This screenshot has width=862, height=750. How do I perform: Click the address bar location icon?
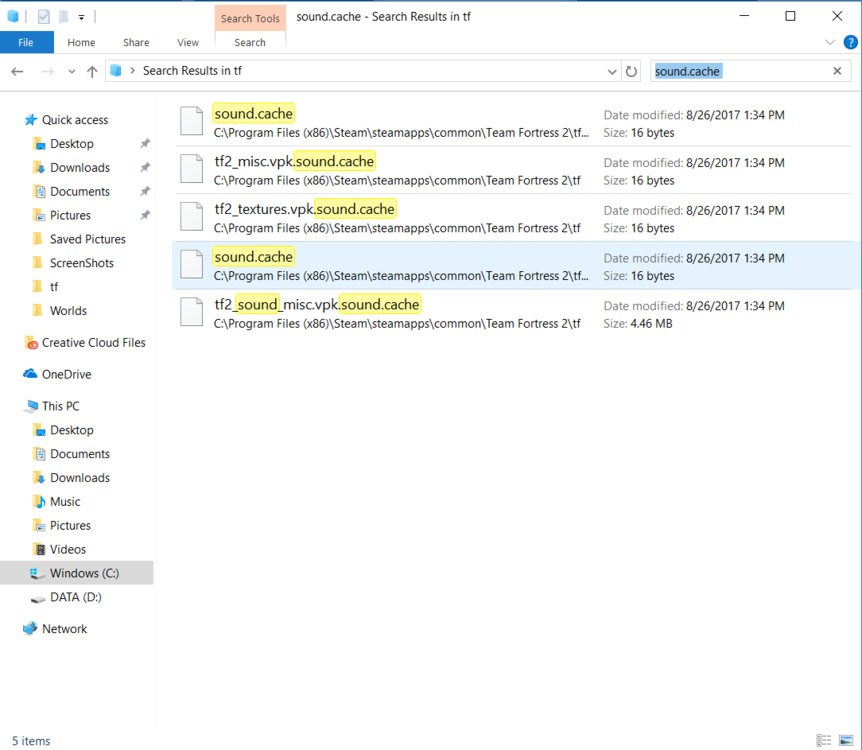[115, 70]
